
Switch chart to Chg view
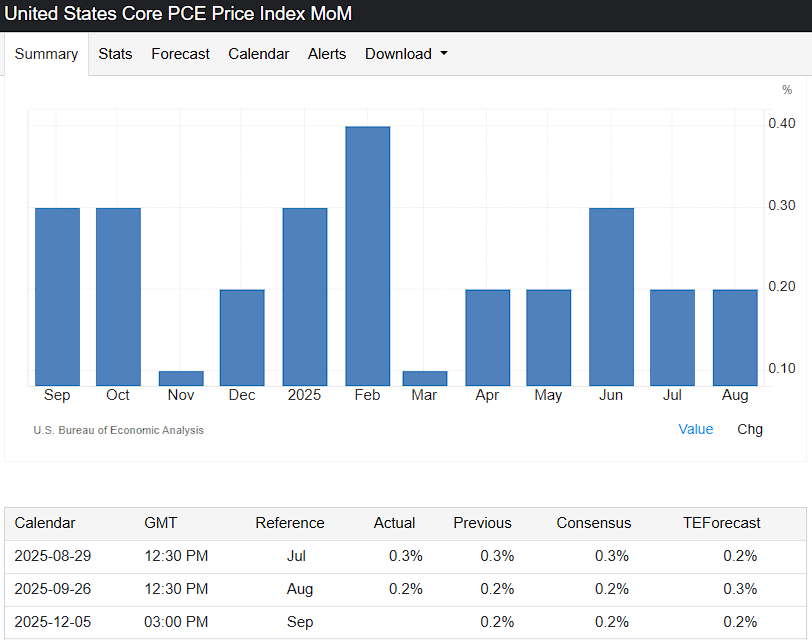749,429
